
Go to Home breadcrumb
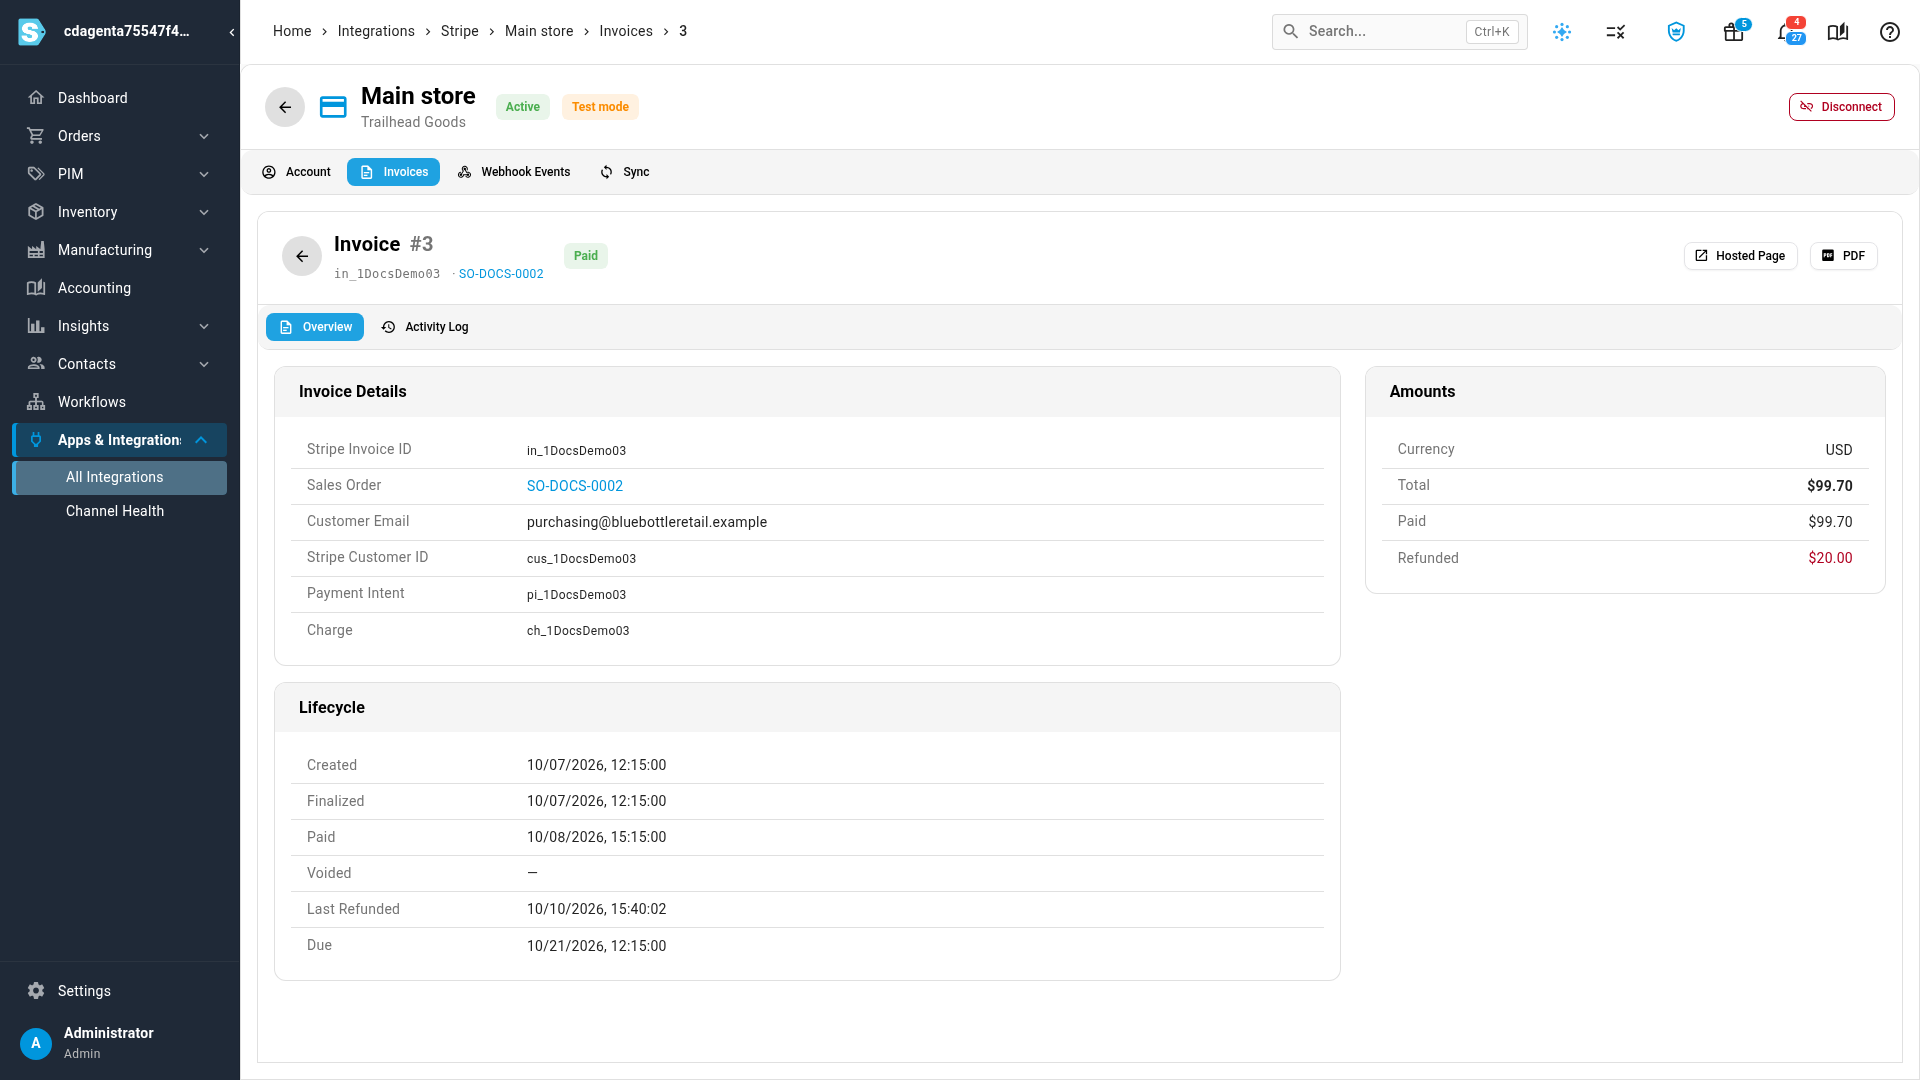pyautogui.click(x=292, y=31)
